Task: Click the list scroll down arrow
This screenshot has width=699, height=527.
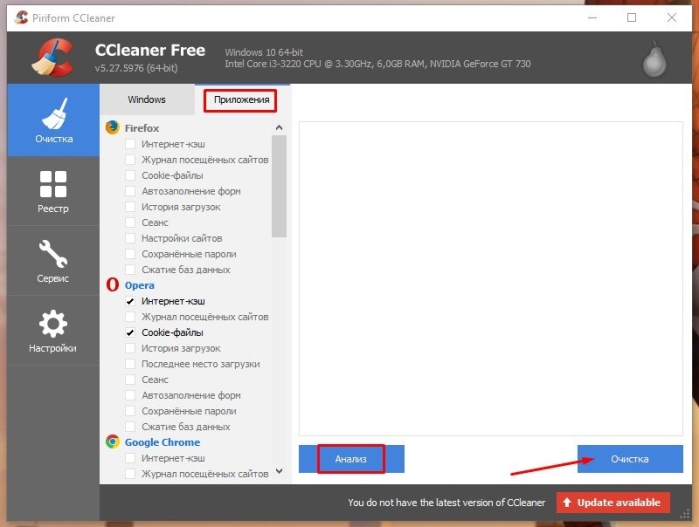Action: coord(279,471)
